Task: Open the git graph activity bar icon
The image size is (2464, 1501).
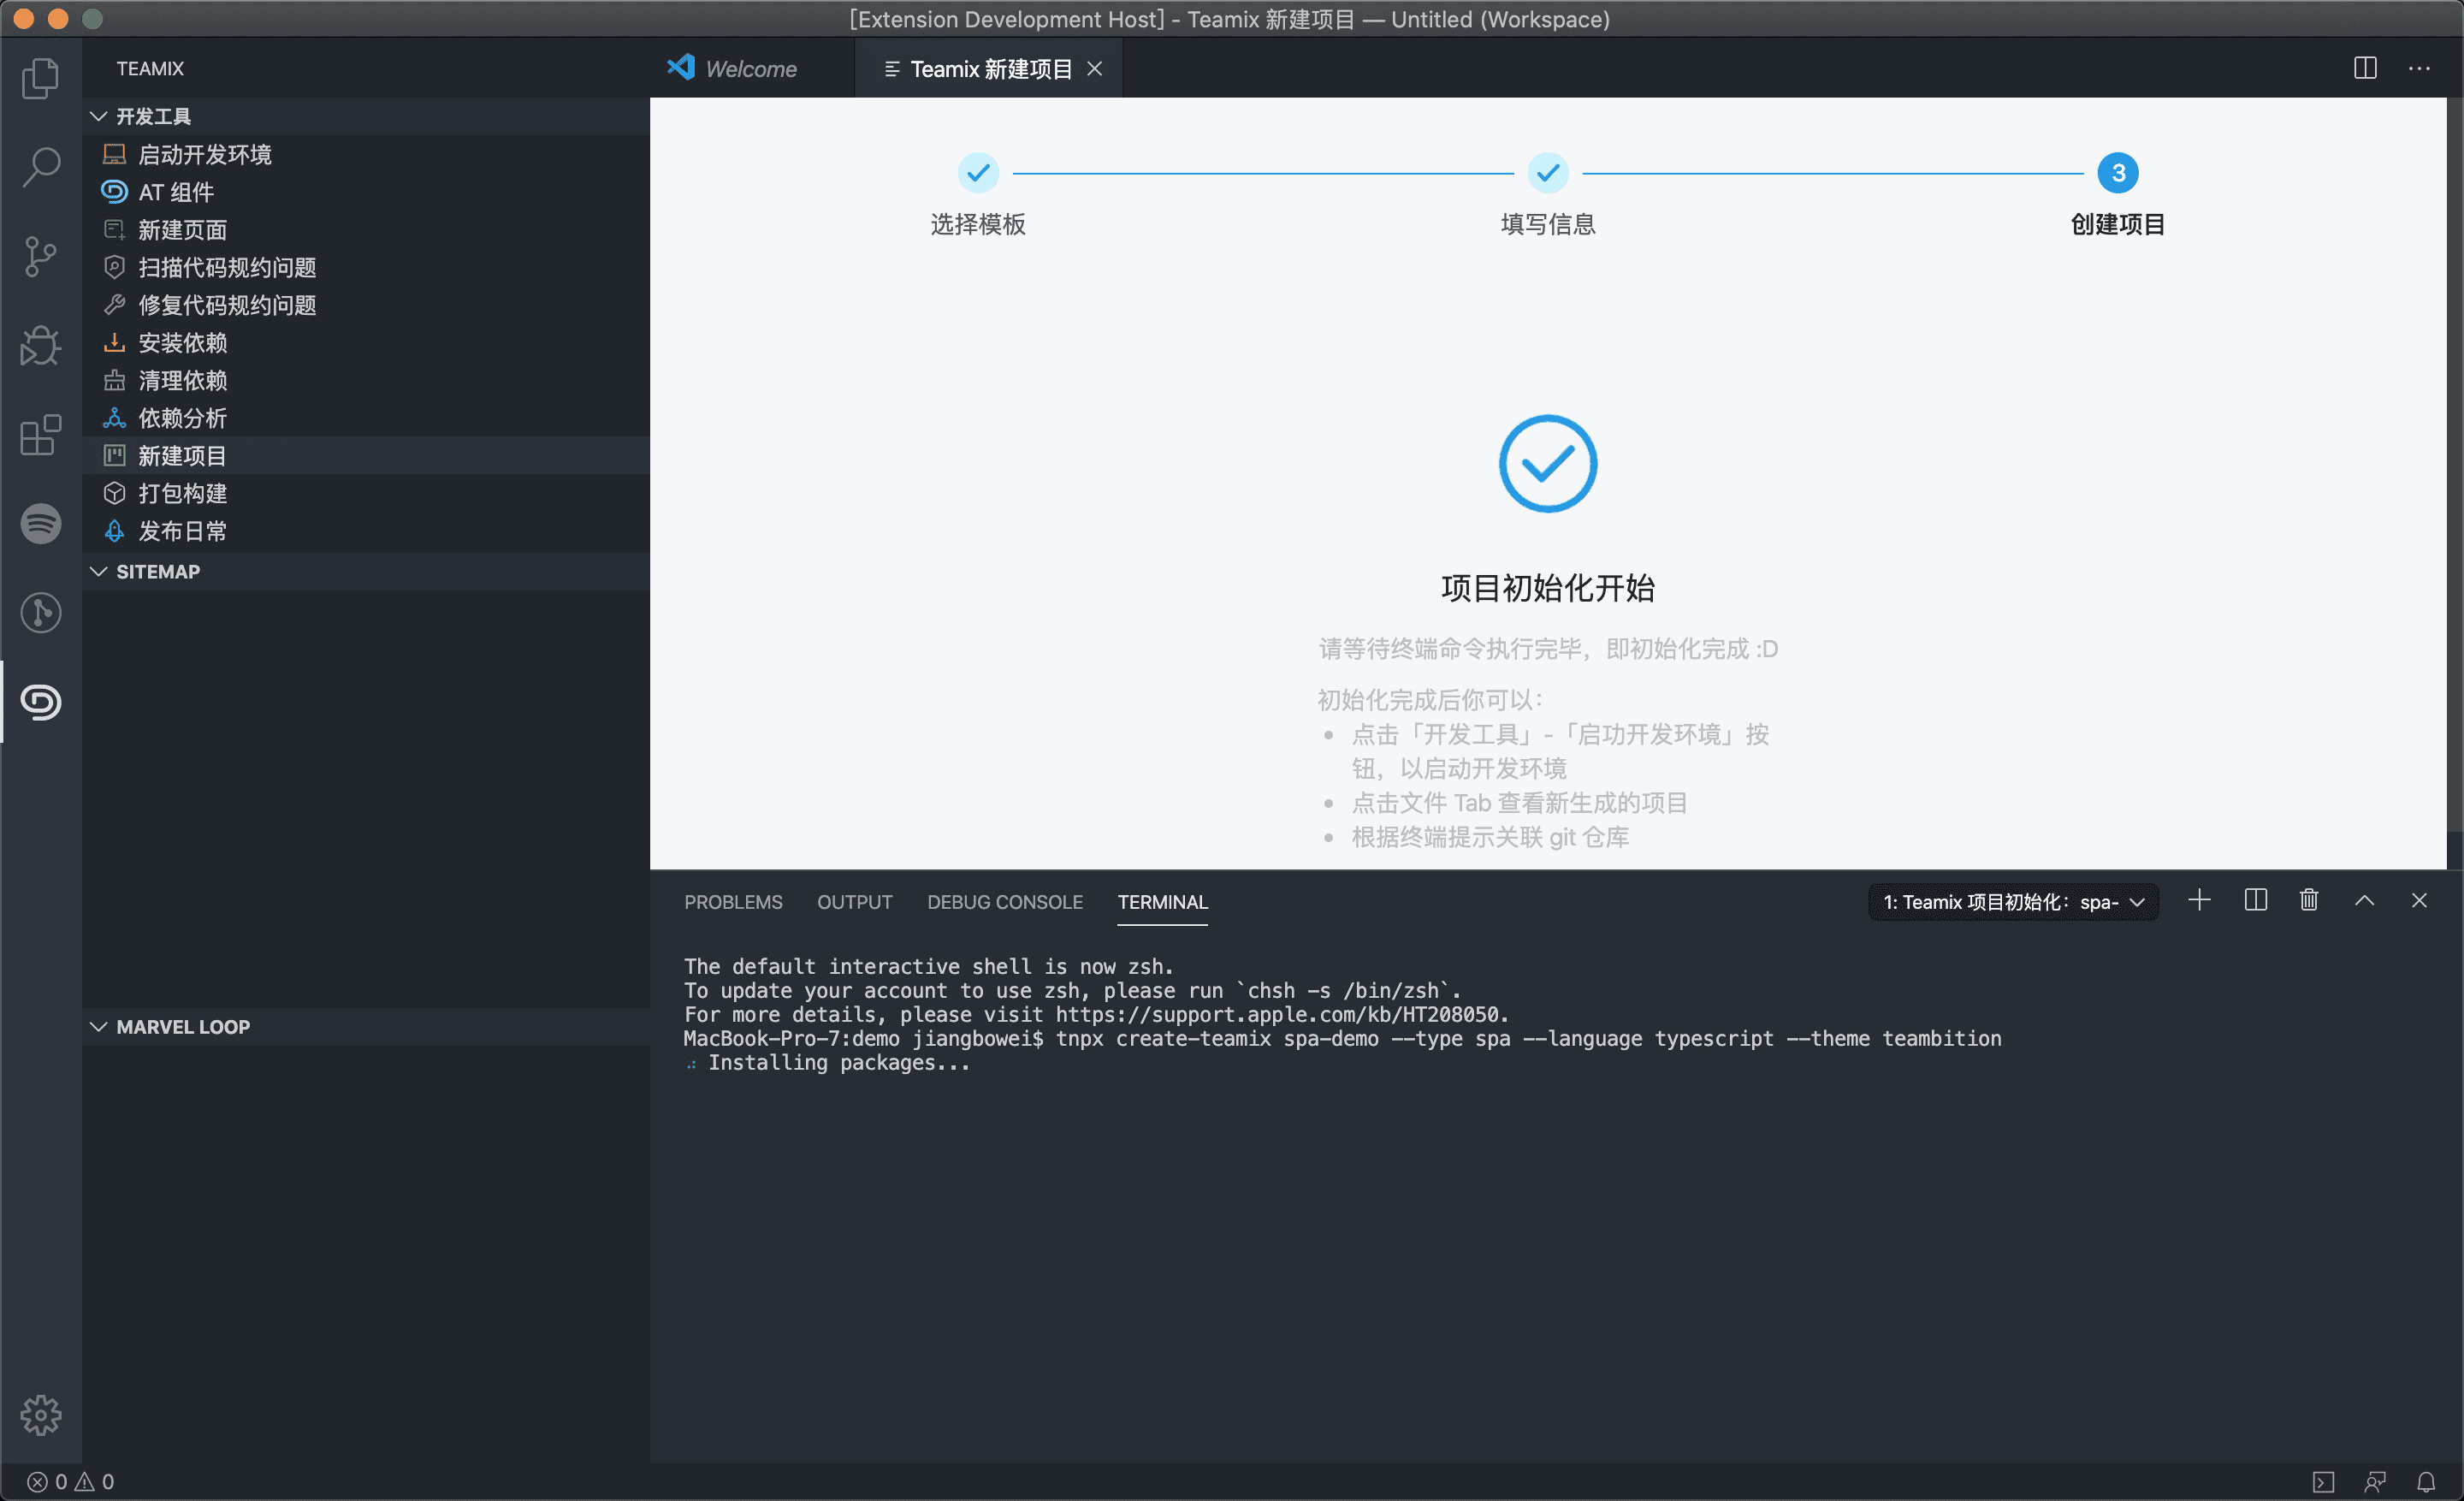Action: tap(40, 613)
